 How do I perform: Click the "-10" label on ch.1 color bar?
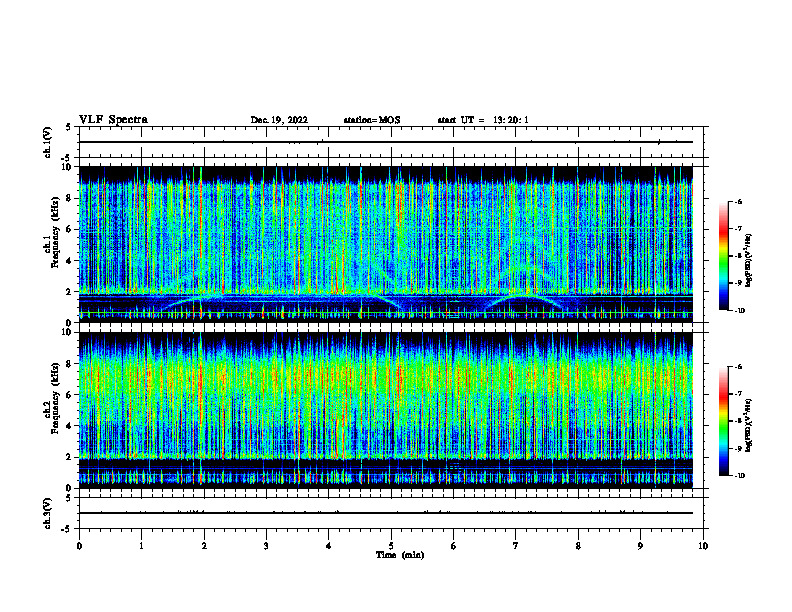pyautogui.click(x=740, y=311)
